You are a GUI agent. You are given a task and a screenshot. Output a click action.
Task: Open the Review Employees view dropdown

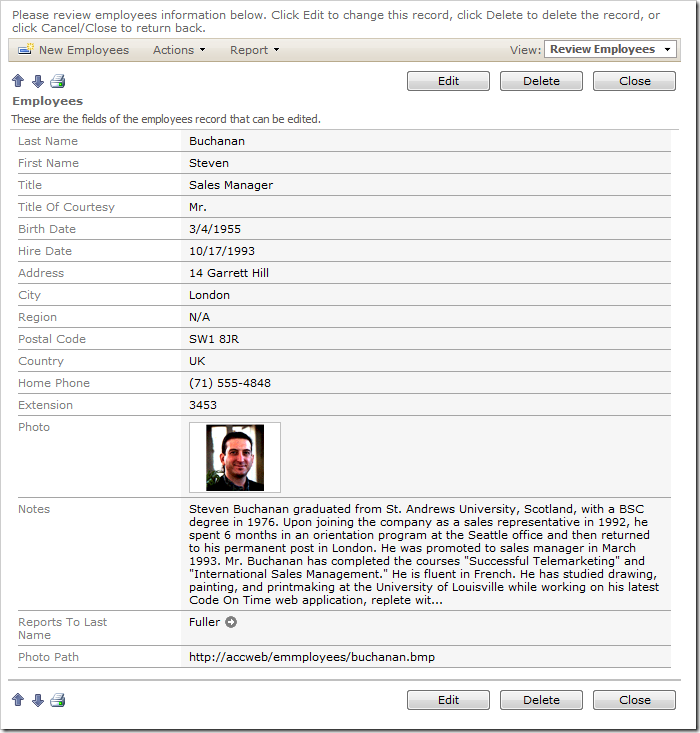point(610,49)
